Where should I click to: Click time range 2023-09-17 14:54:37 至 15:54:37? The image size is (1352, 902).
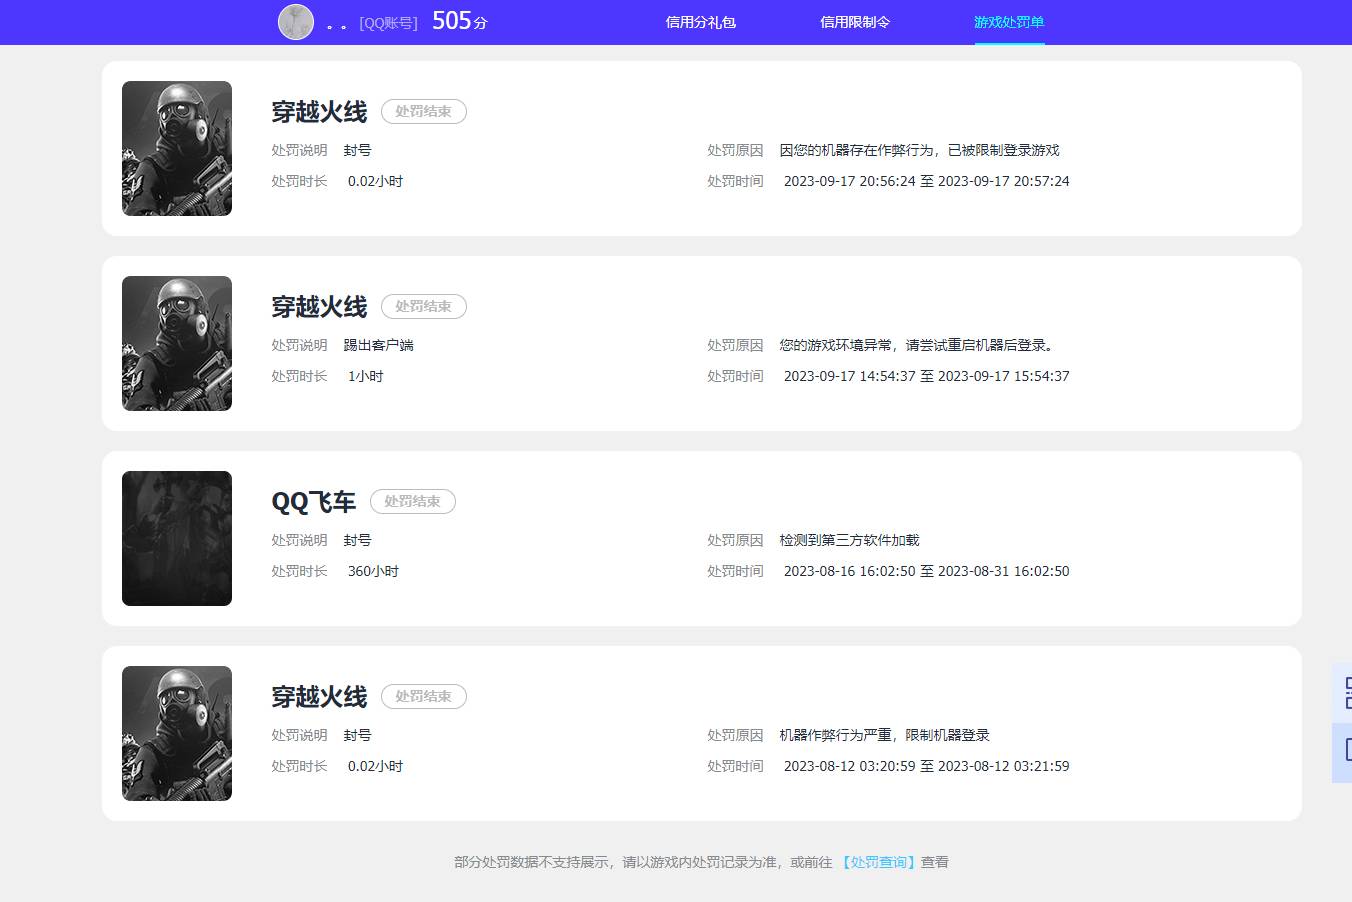(926, 376)
